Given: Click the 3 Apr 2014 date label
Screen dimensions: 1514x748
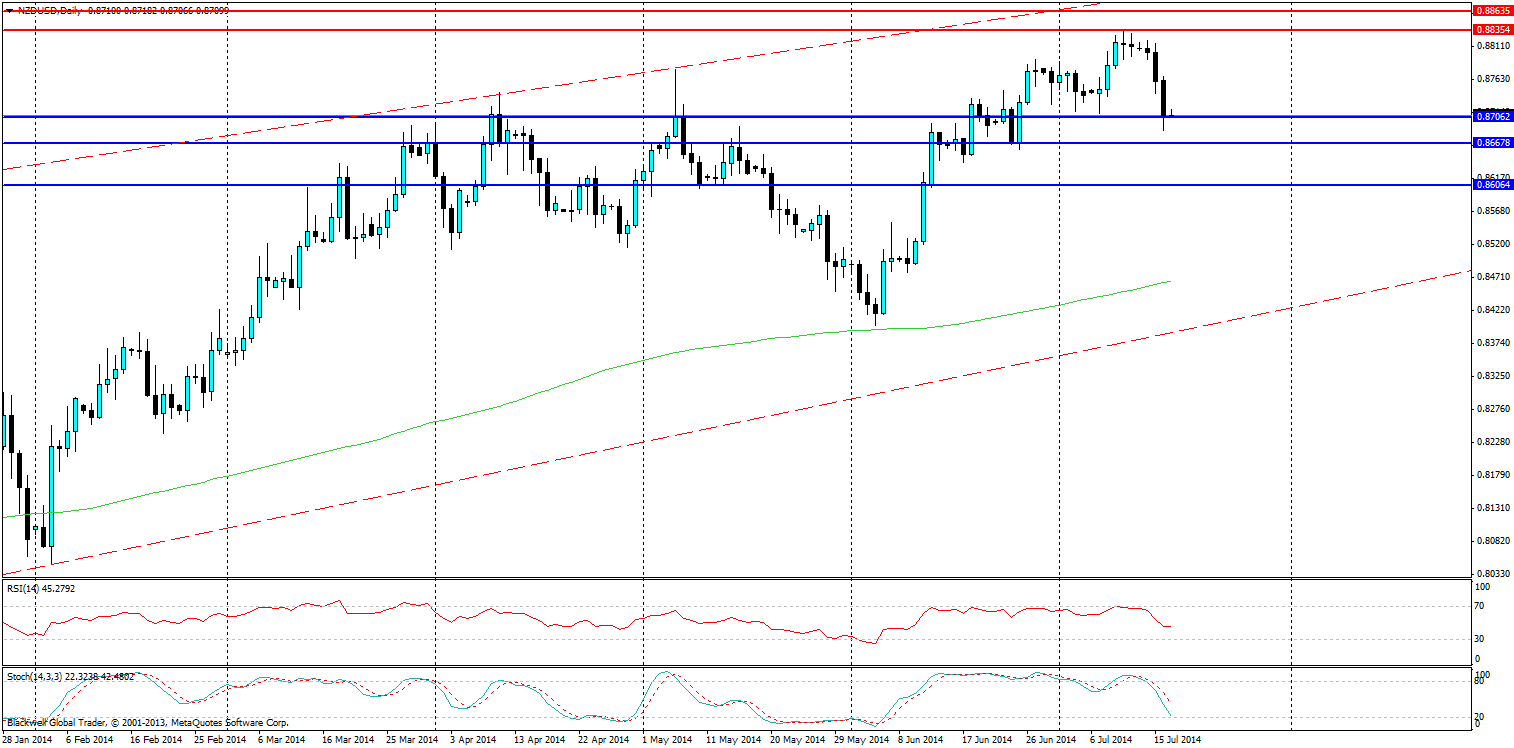Looking at the screenshot, I should tap(473, 740).
